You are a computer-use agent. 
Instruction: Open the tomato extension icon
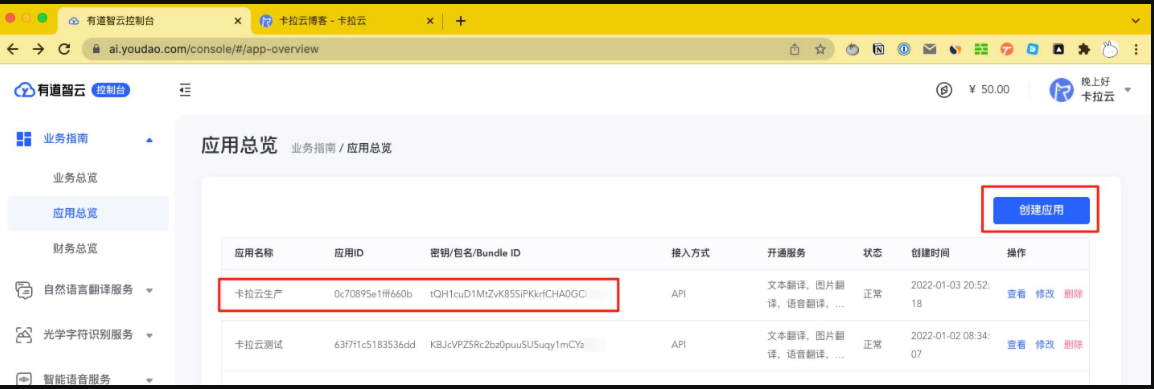853,49
